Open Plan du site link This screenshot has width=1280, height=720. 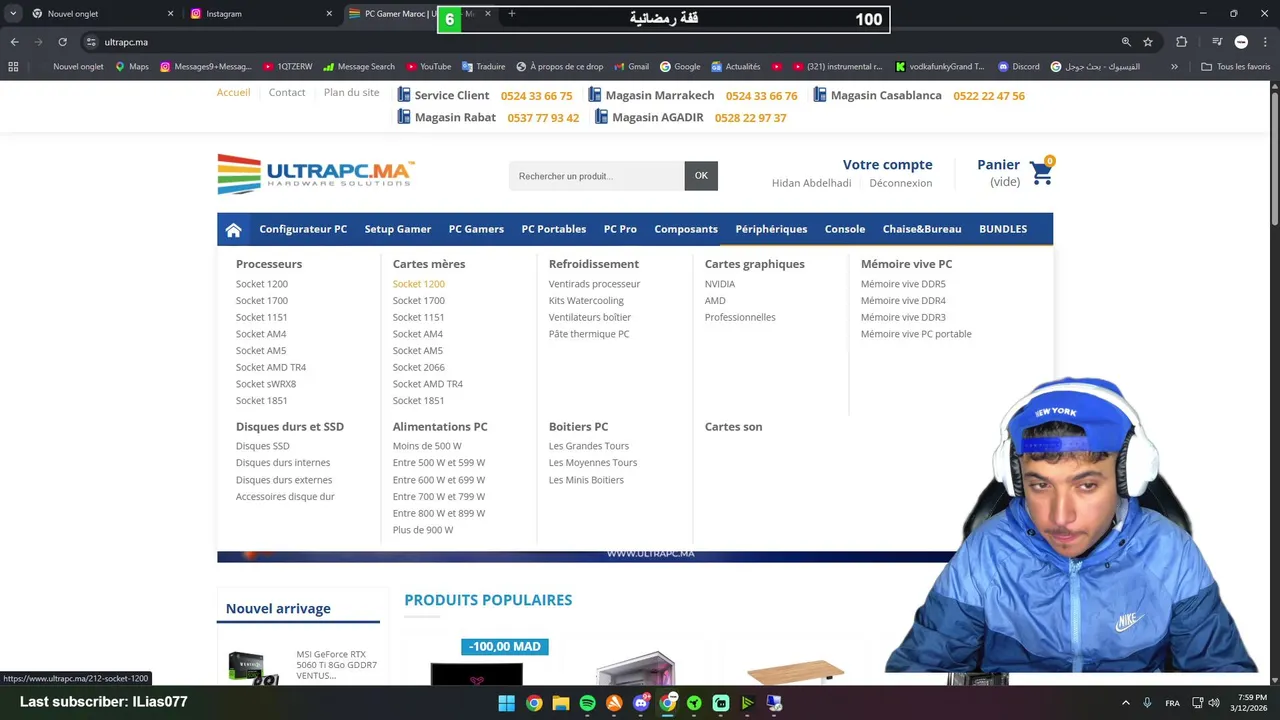pos(351,92)
